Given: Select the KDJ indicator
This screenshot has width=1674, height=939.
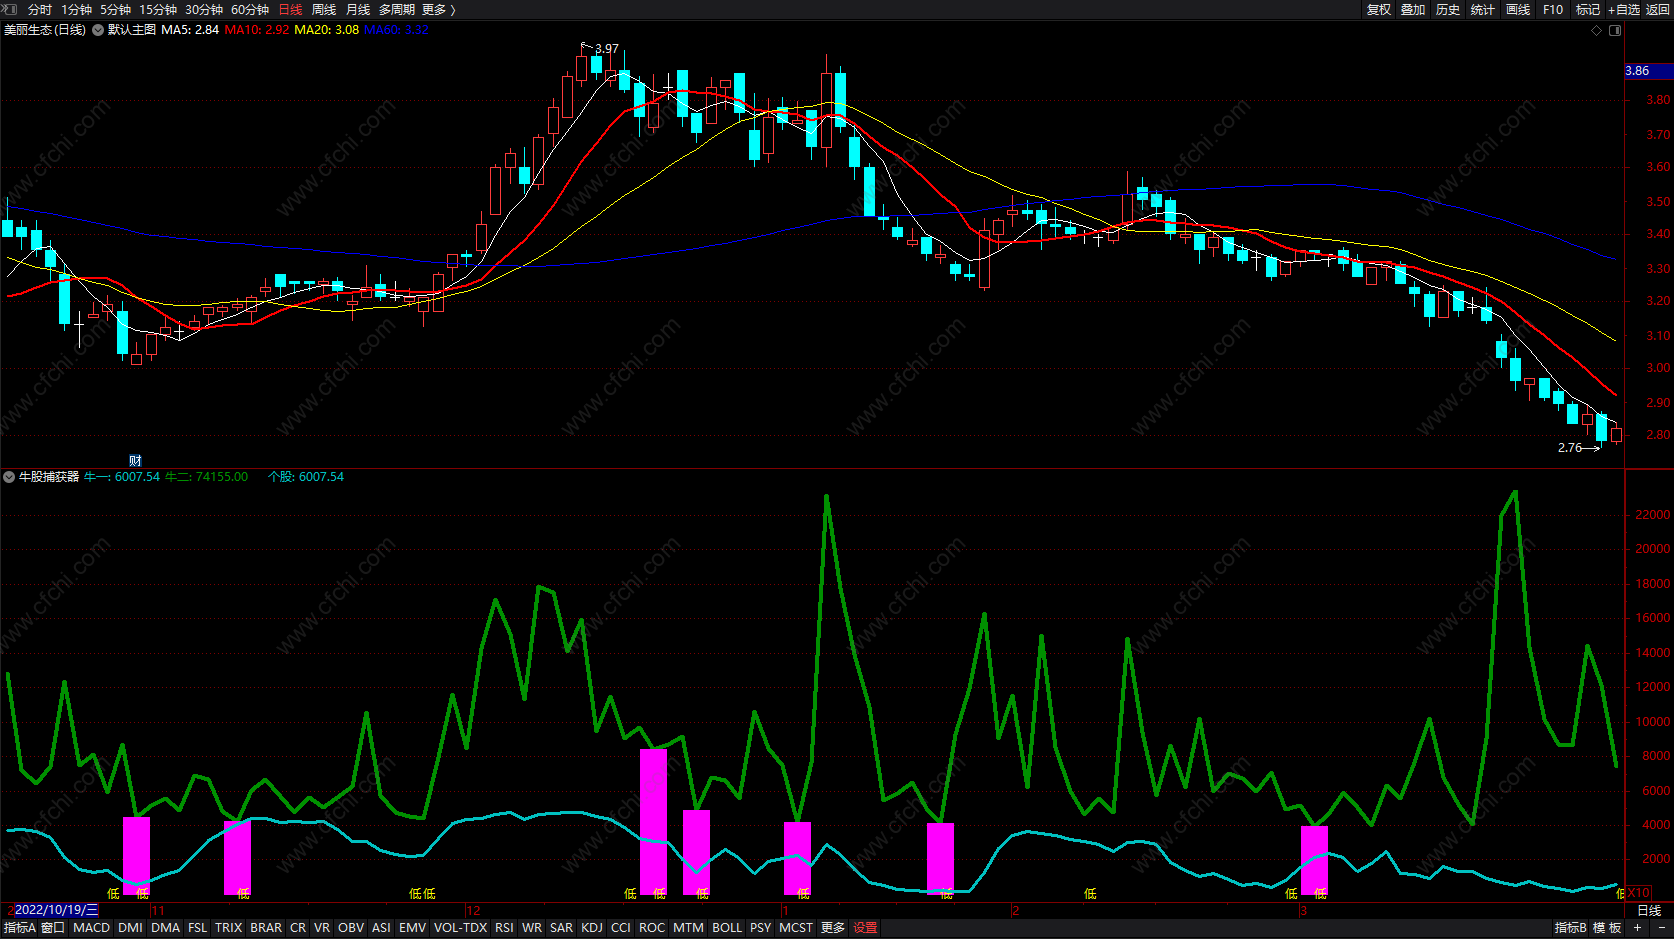Looking at the screenshot, I should [592, 928].
